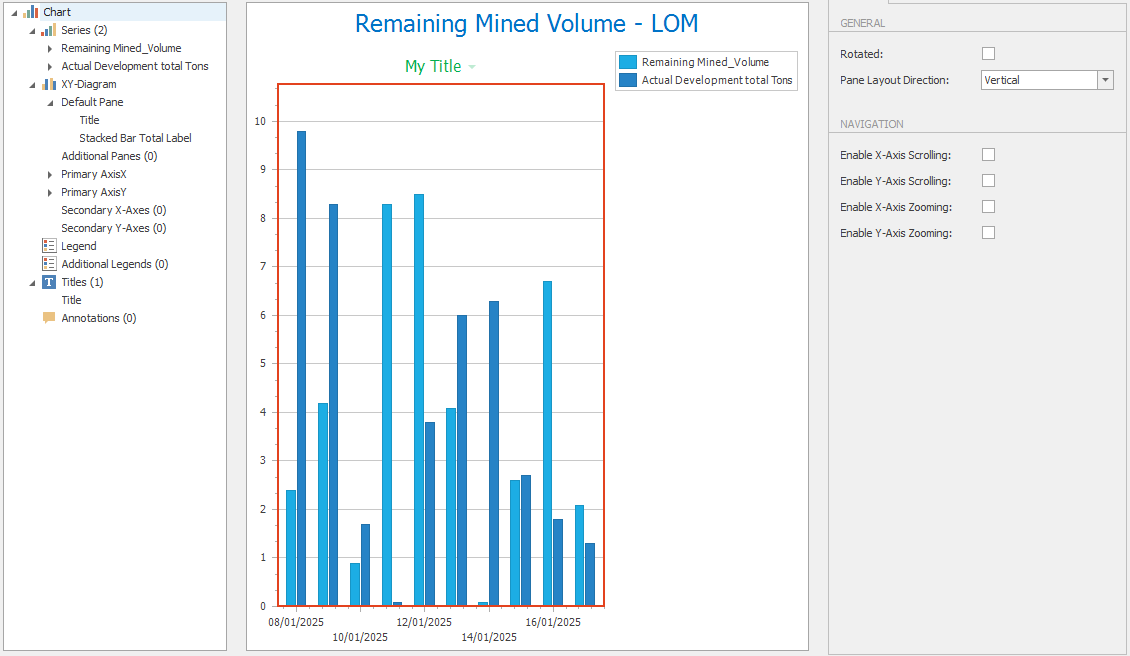Image resolution: width=1130 pixels, height=656 pixels.
Task: Expand the Primary AxisX tree node
Action: tap(51, 174)
